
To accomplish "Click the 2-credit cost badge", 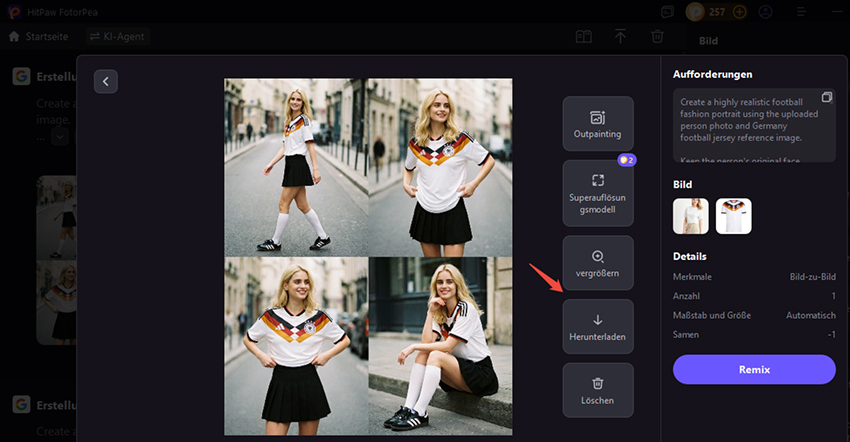I will point(627,160).
